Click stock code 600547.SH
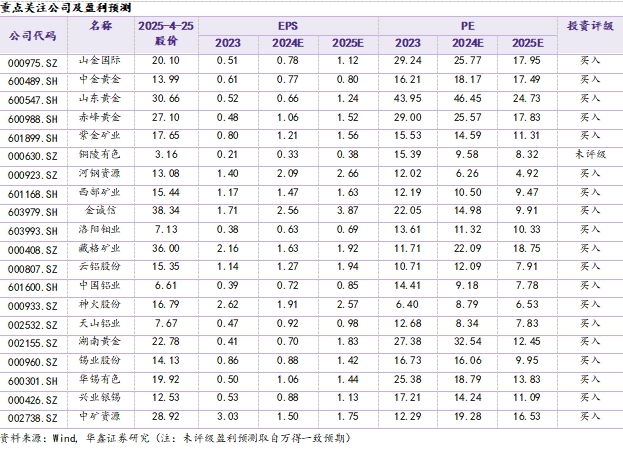 (x=33, y=100)
